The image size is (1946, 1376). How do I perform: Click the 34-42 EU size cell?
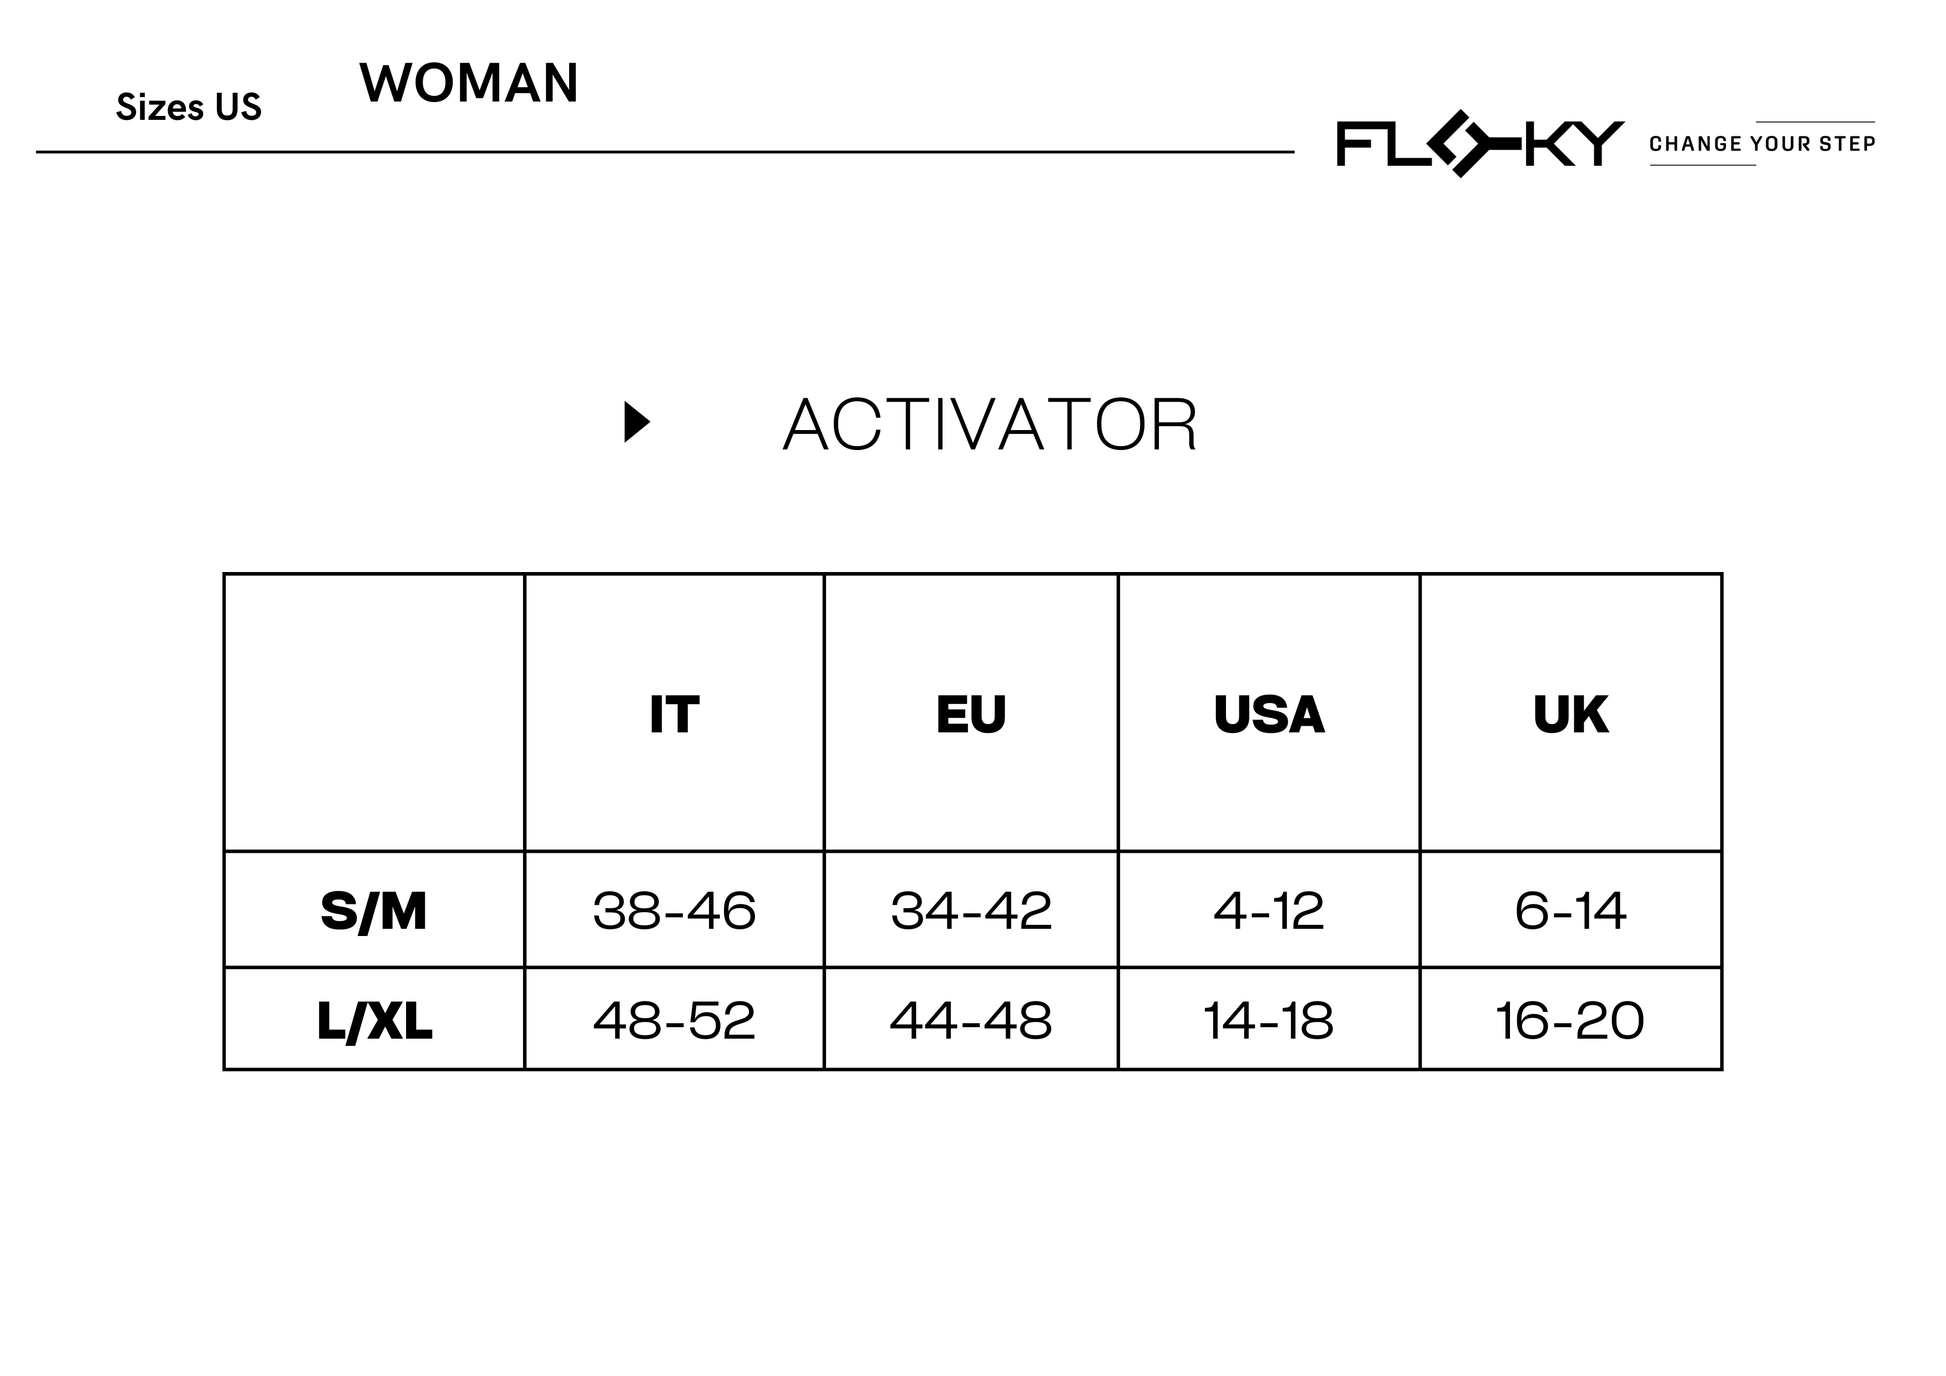point(971,911)
